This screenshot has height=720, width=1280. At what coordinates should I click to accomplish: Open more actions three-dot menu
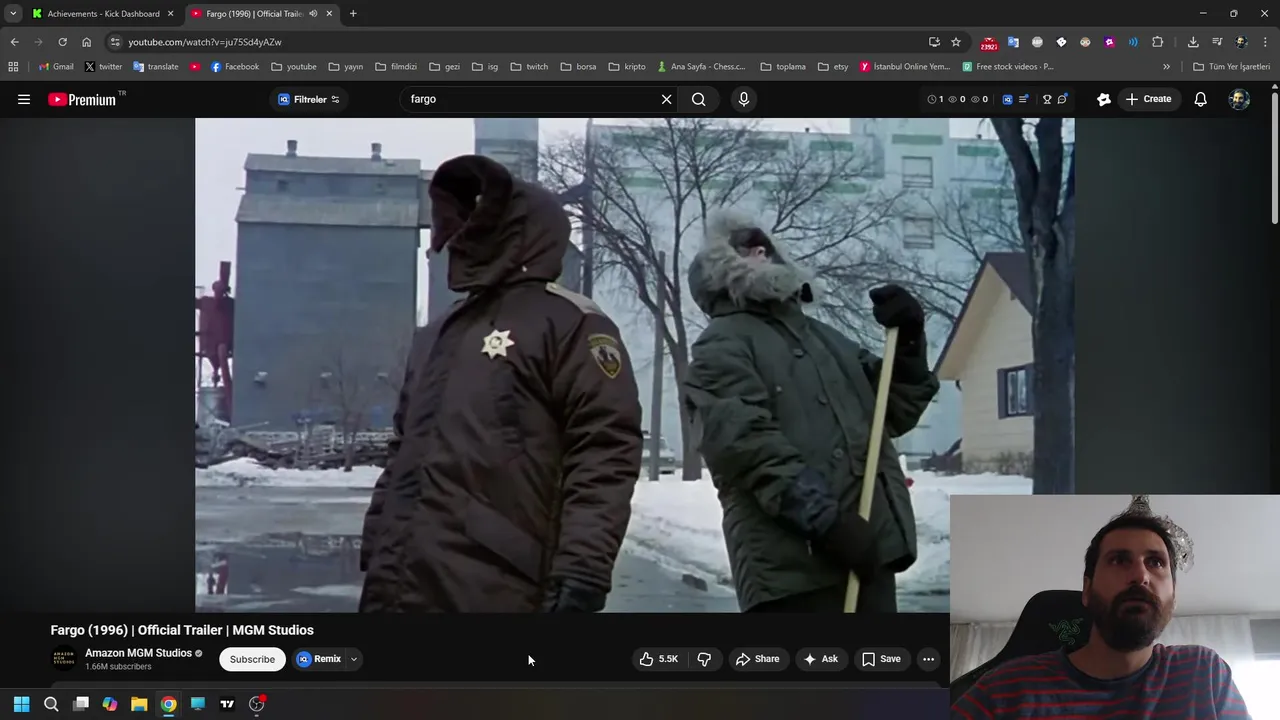tap(928, 659)
